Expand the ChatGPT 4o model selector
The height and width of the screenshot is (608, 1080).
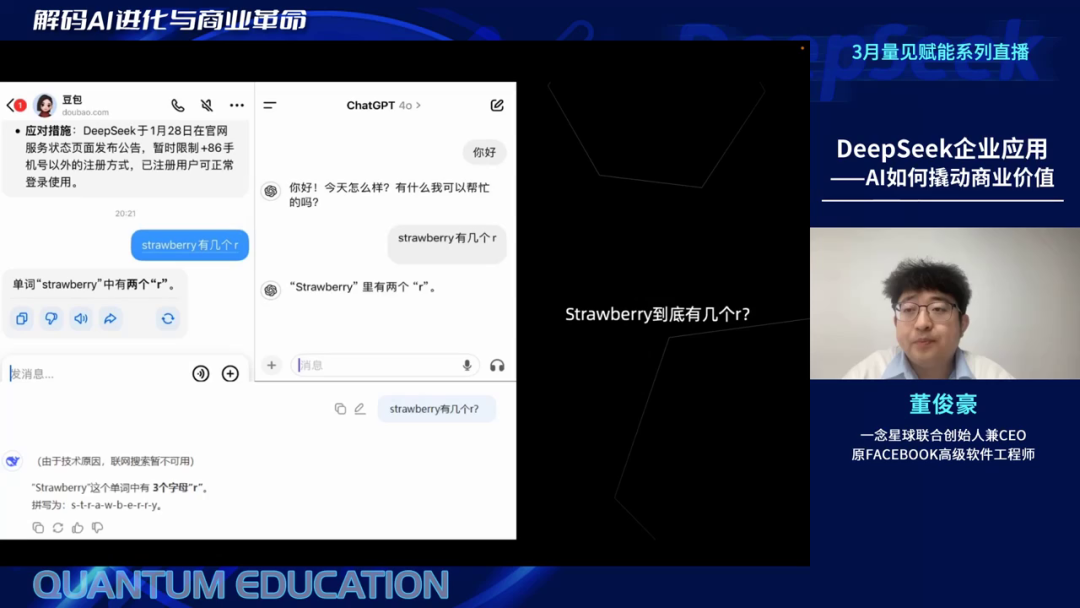(384, 105)
